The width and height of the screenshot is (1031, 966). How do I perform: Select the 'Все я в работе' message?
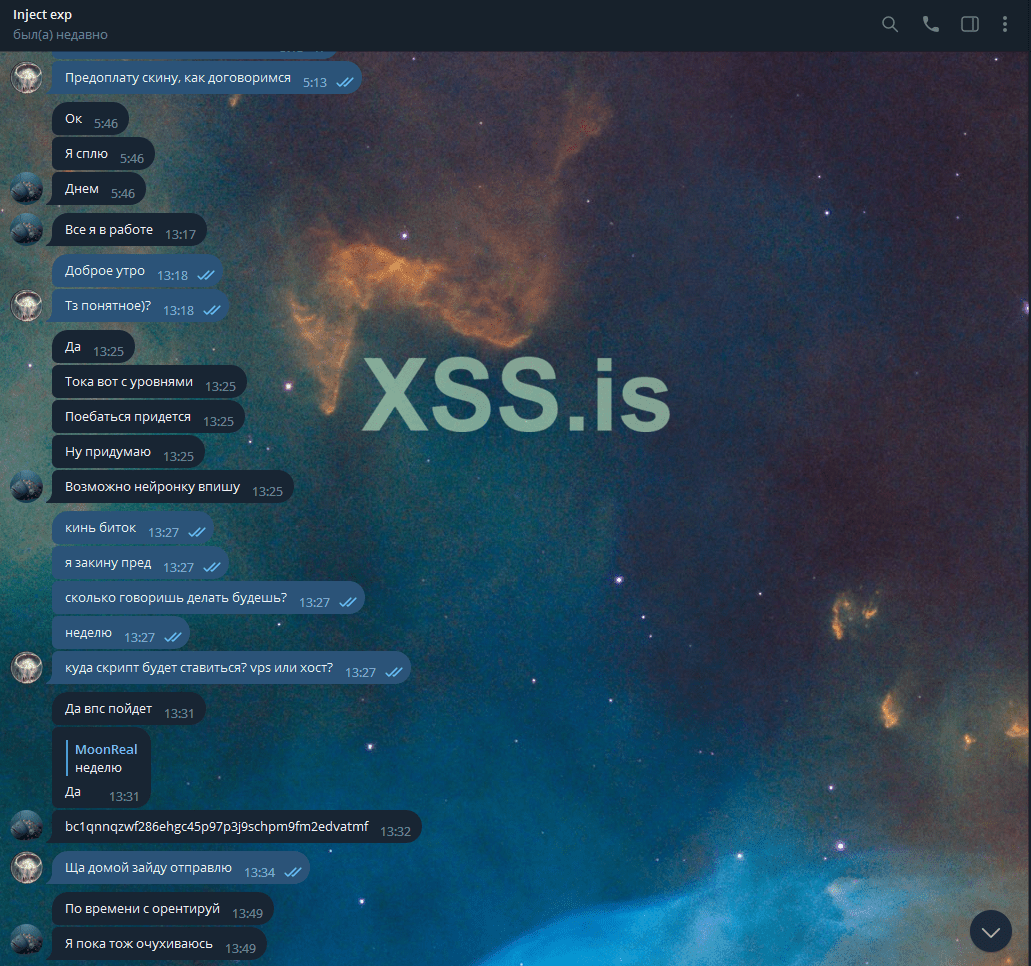127,229
